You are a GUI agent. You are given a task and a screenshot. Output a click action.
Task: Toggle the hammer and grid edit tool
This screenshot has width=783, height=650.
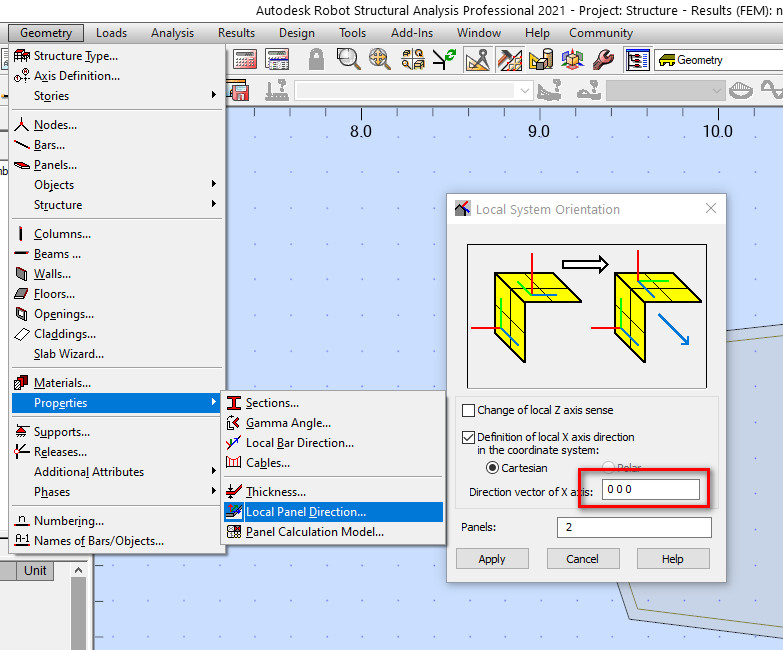click(509, 59)
